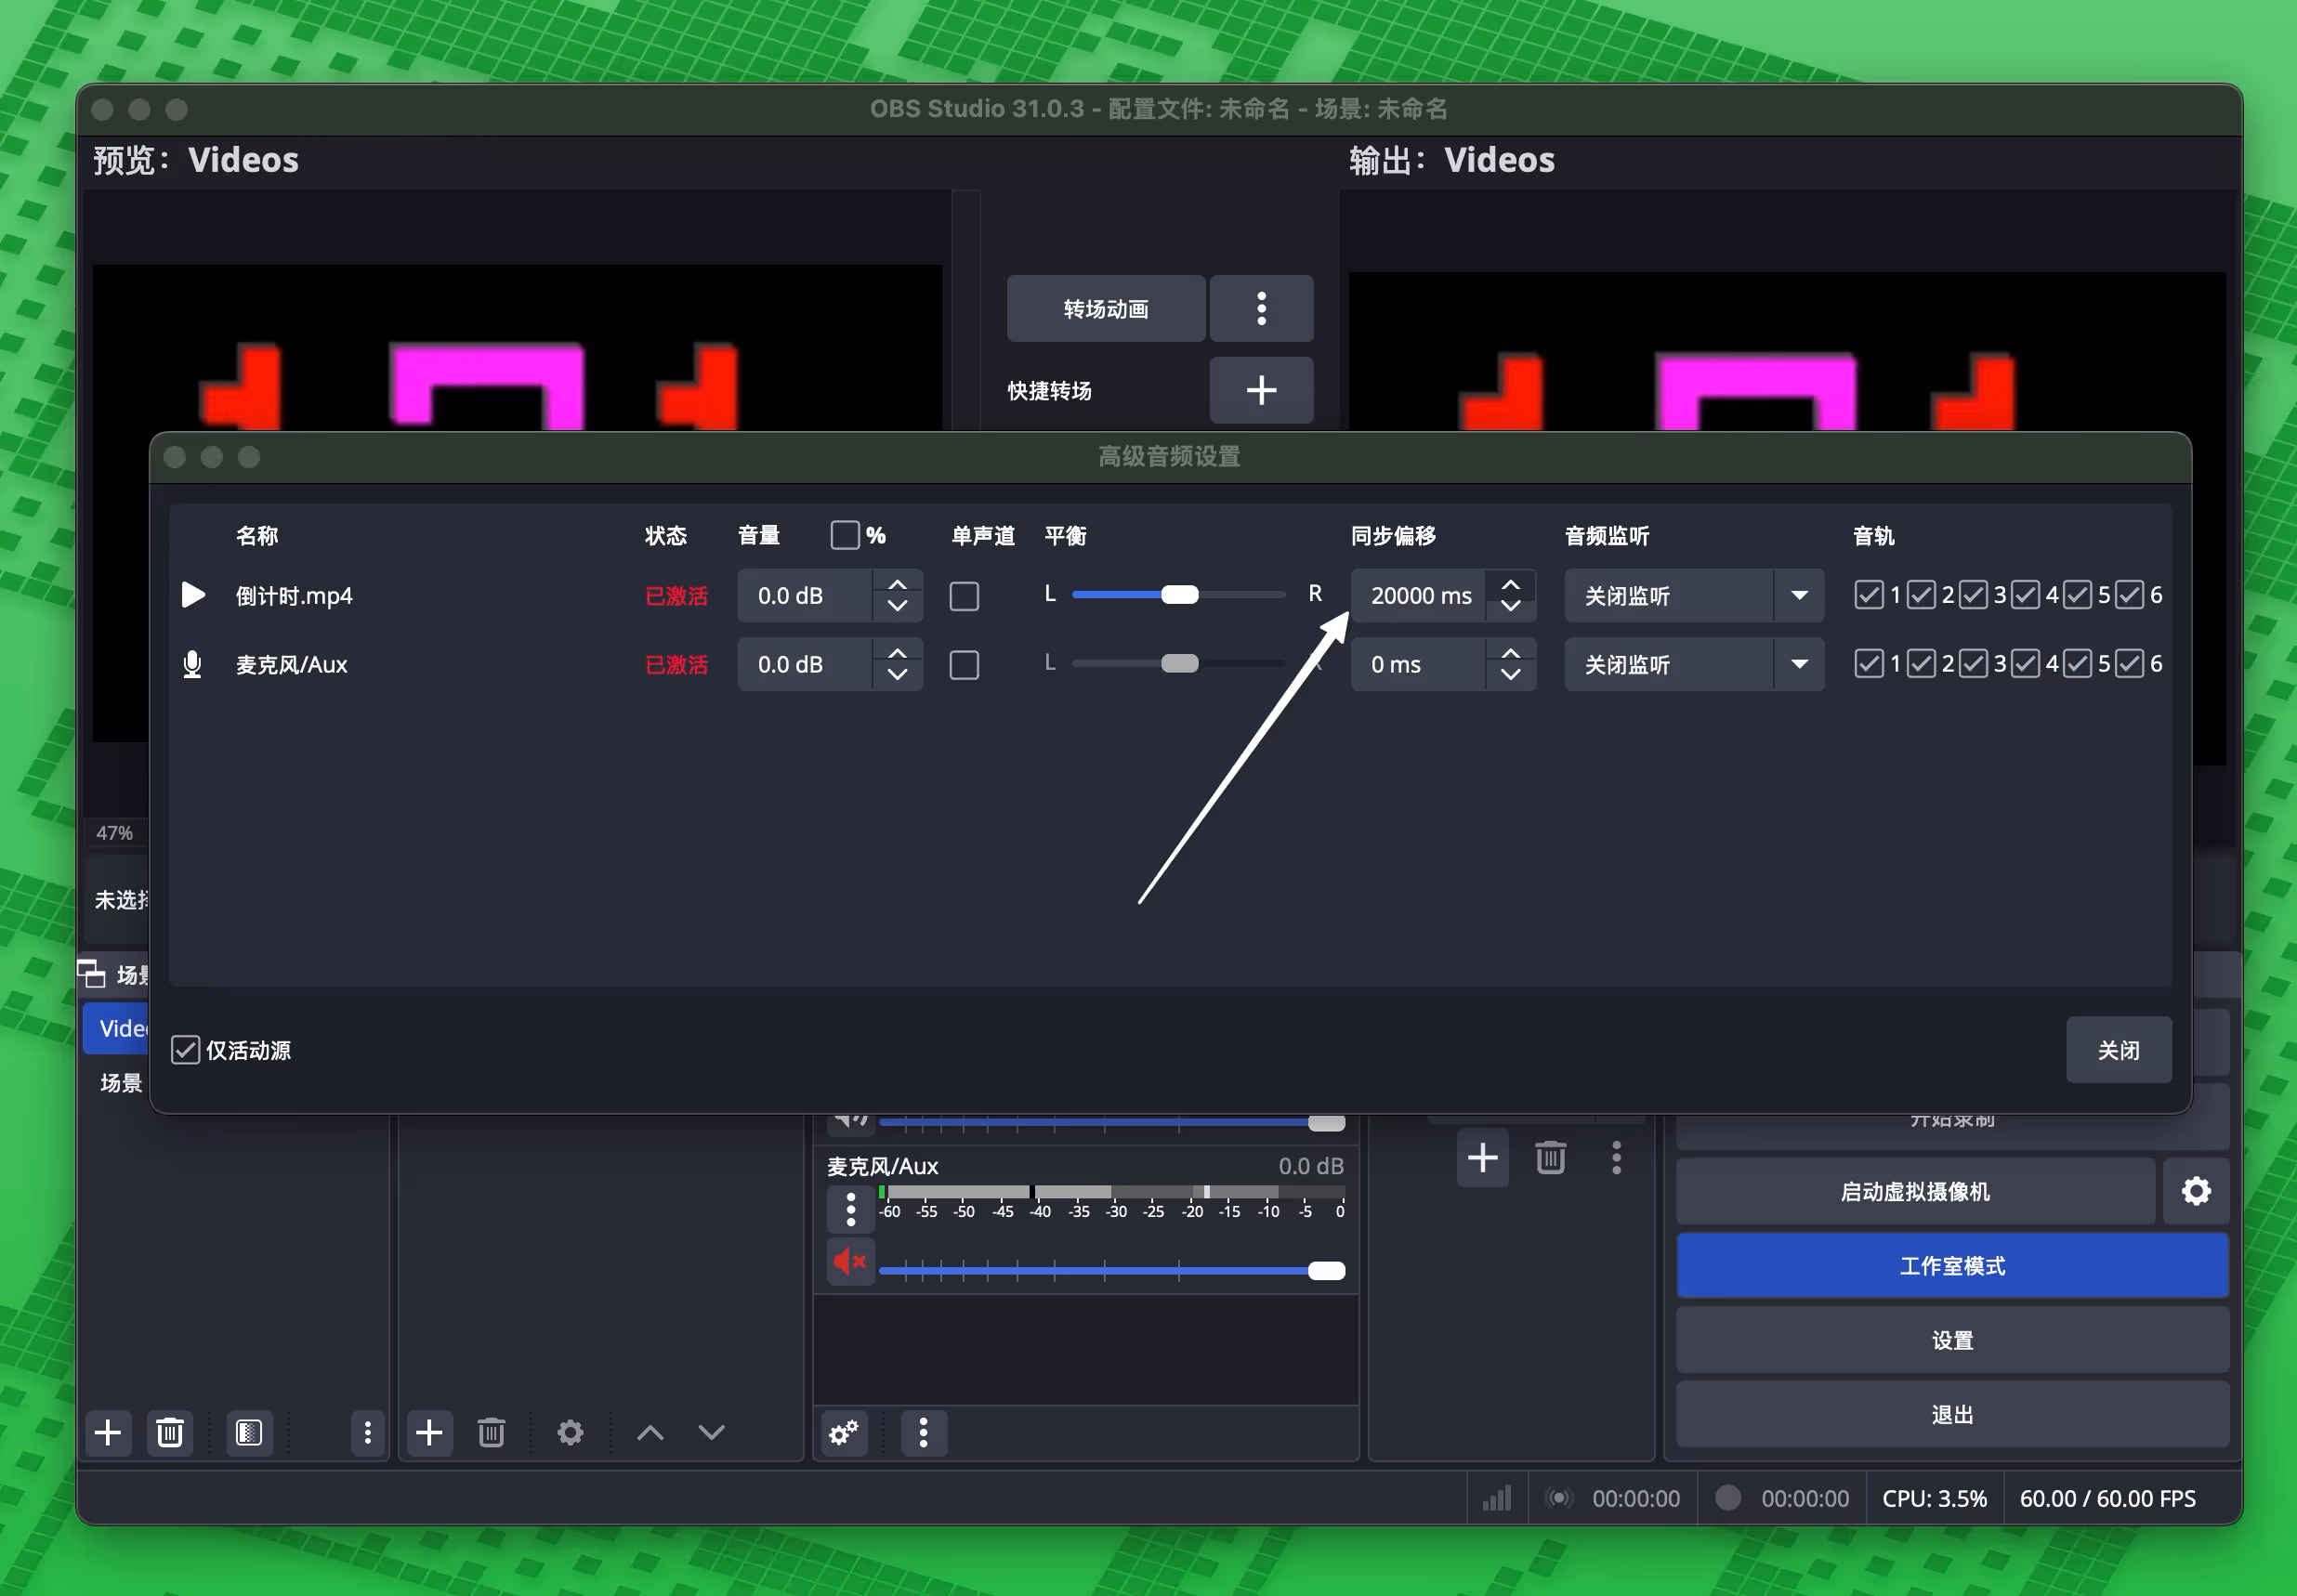Increase sync offset for 倒计时.mp4
Viewport: 2297px width, 1596px height.
tap(1511, 585)
